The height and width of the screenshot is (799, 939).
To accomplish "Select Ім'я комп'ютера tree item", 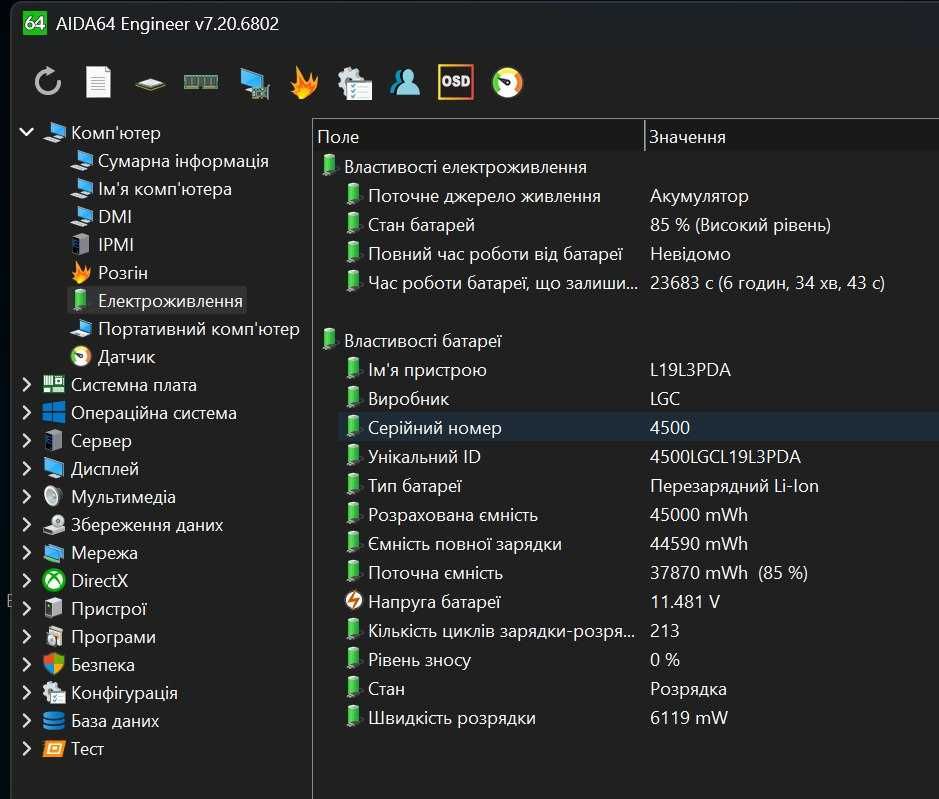I will 151,189.
